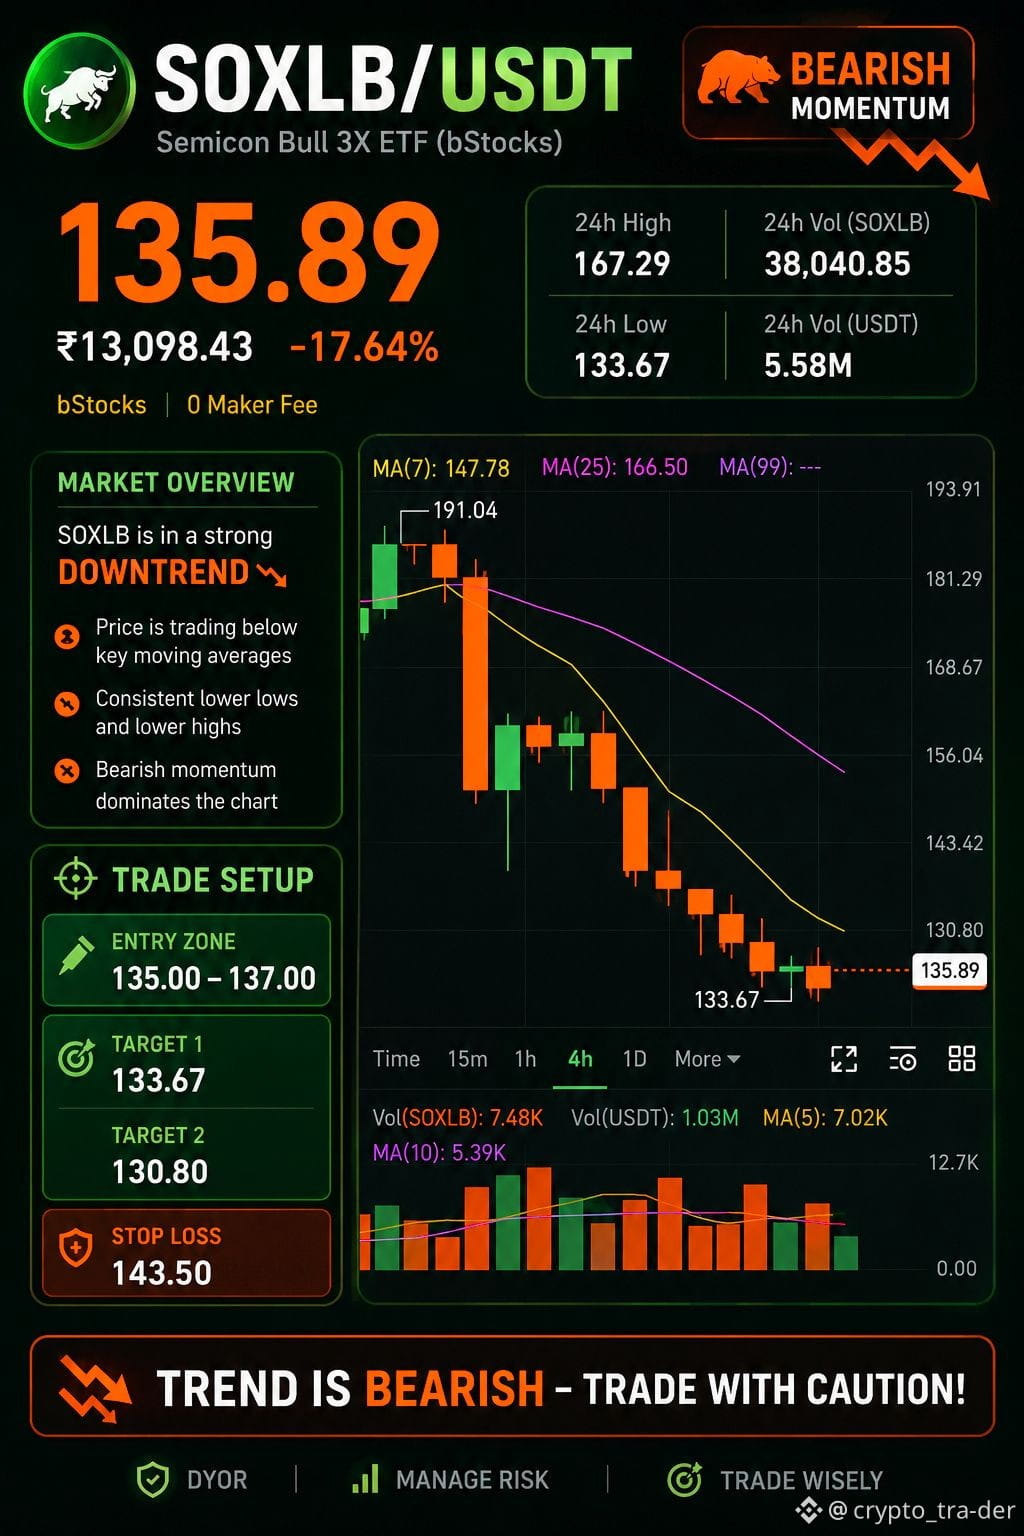Click the tallest orange candlestick on chart
The height and width of the screenshot is (1536, 1024).
(476, 684)
